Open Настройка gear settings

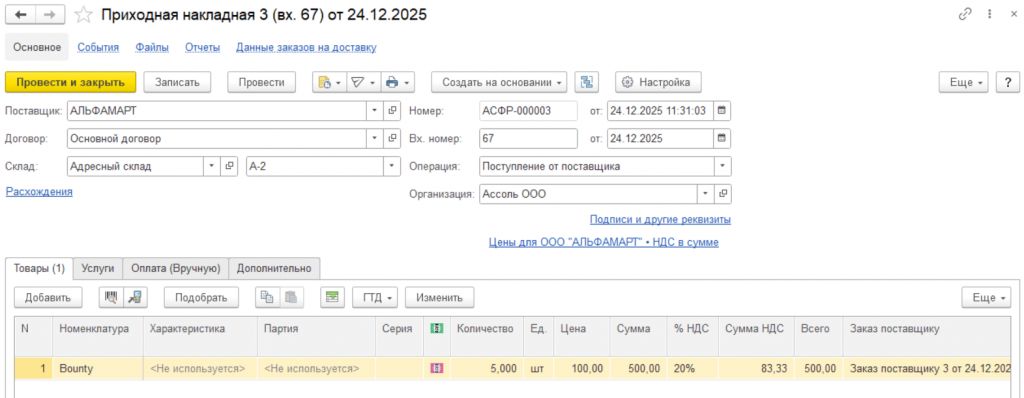(658, 82)
